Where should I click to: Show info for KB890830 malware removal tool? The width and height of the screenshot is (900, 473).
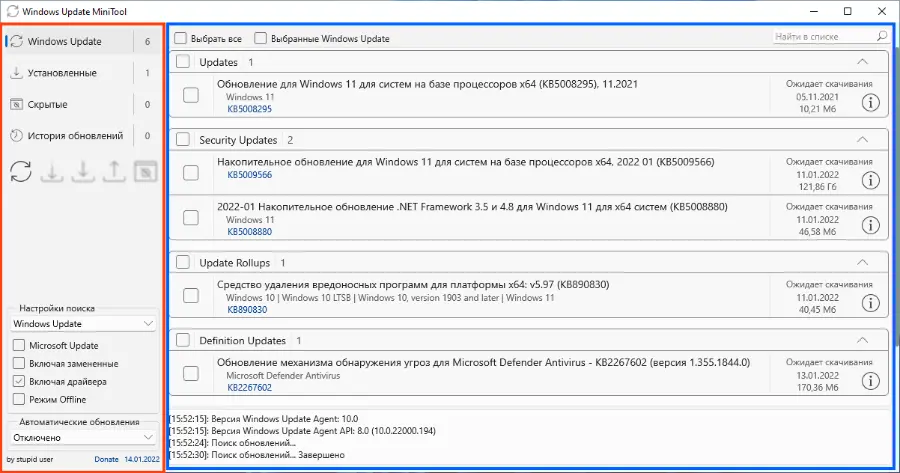870,302
